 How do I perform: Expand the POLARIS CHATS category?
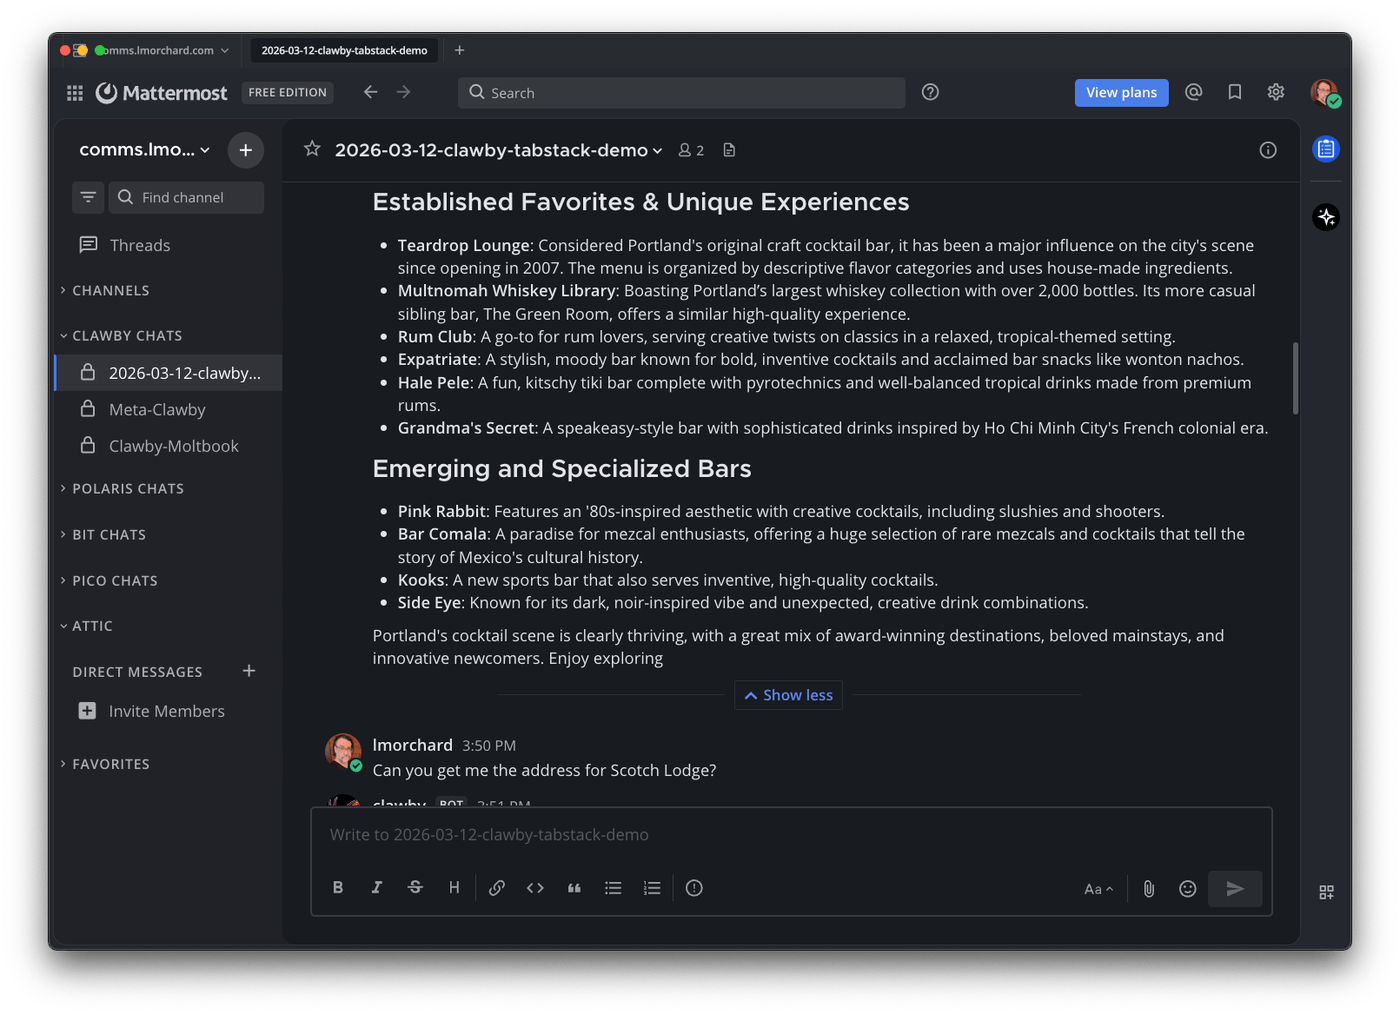[x=127, y=489]
